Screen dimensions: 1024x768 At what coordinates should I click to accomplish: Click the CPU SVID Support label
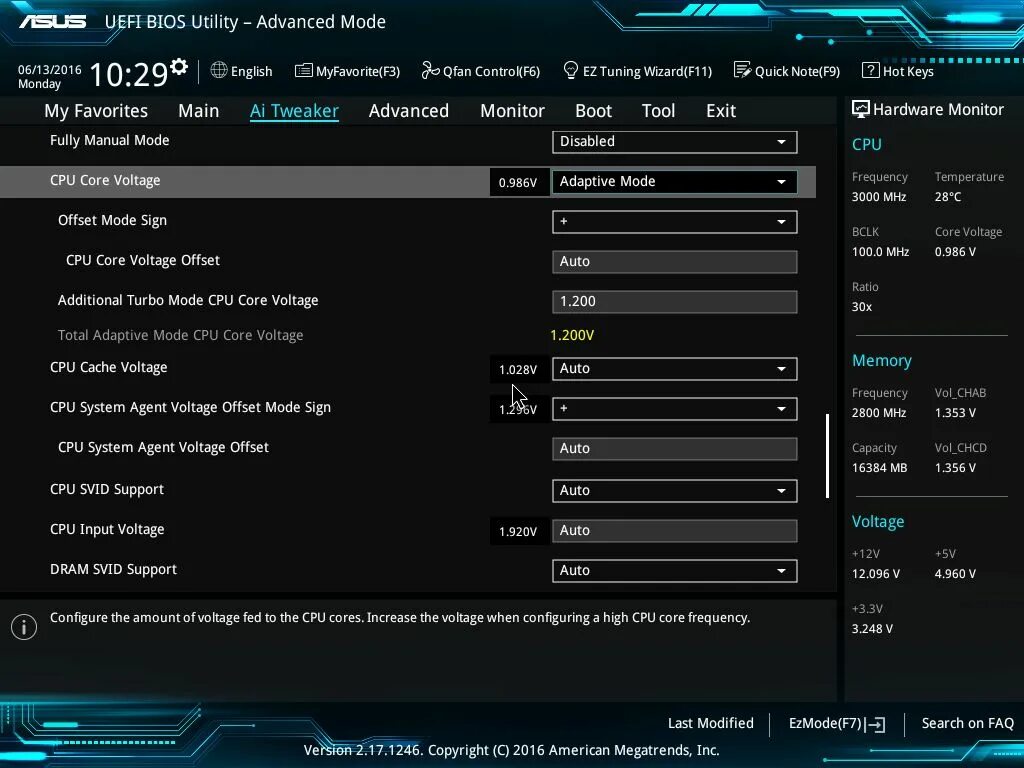(x=107, y=489)
